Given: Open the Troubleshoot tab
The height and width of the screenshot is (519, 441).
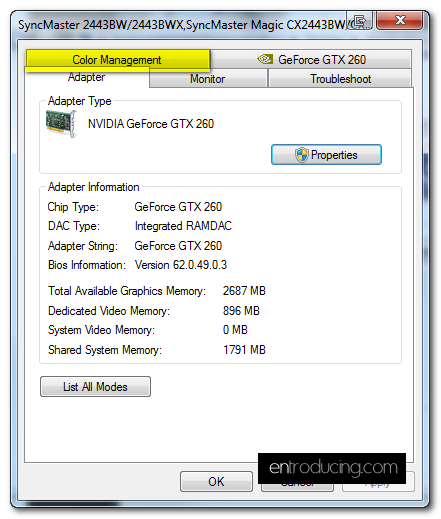Looking at the screenshot, I should pyautogui.click(x=340, y=79).
